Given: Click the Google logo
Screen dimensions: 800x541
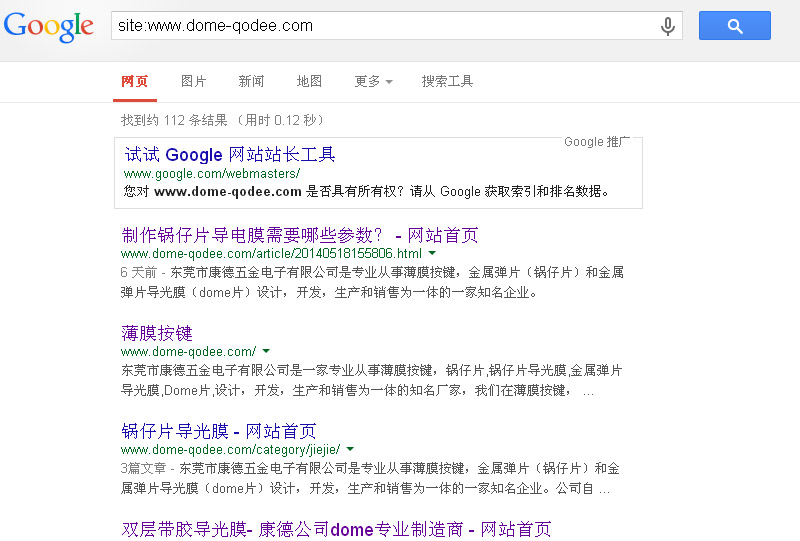Looking at the screenshot, I should click(x=48, y=26).
